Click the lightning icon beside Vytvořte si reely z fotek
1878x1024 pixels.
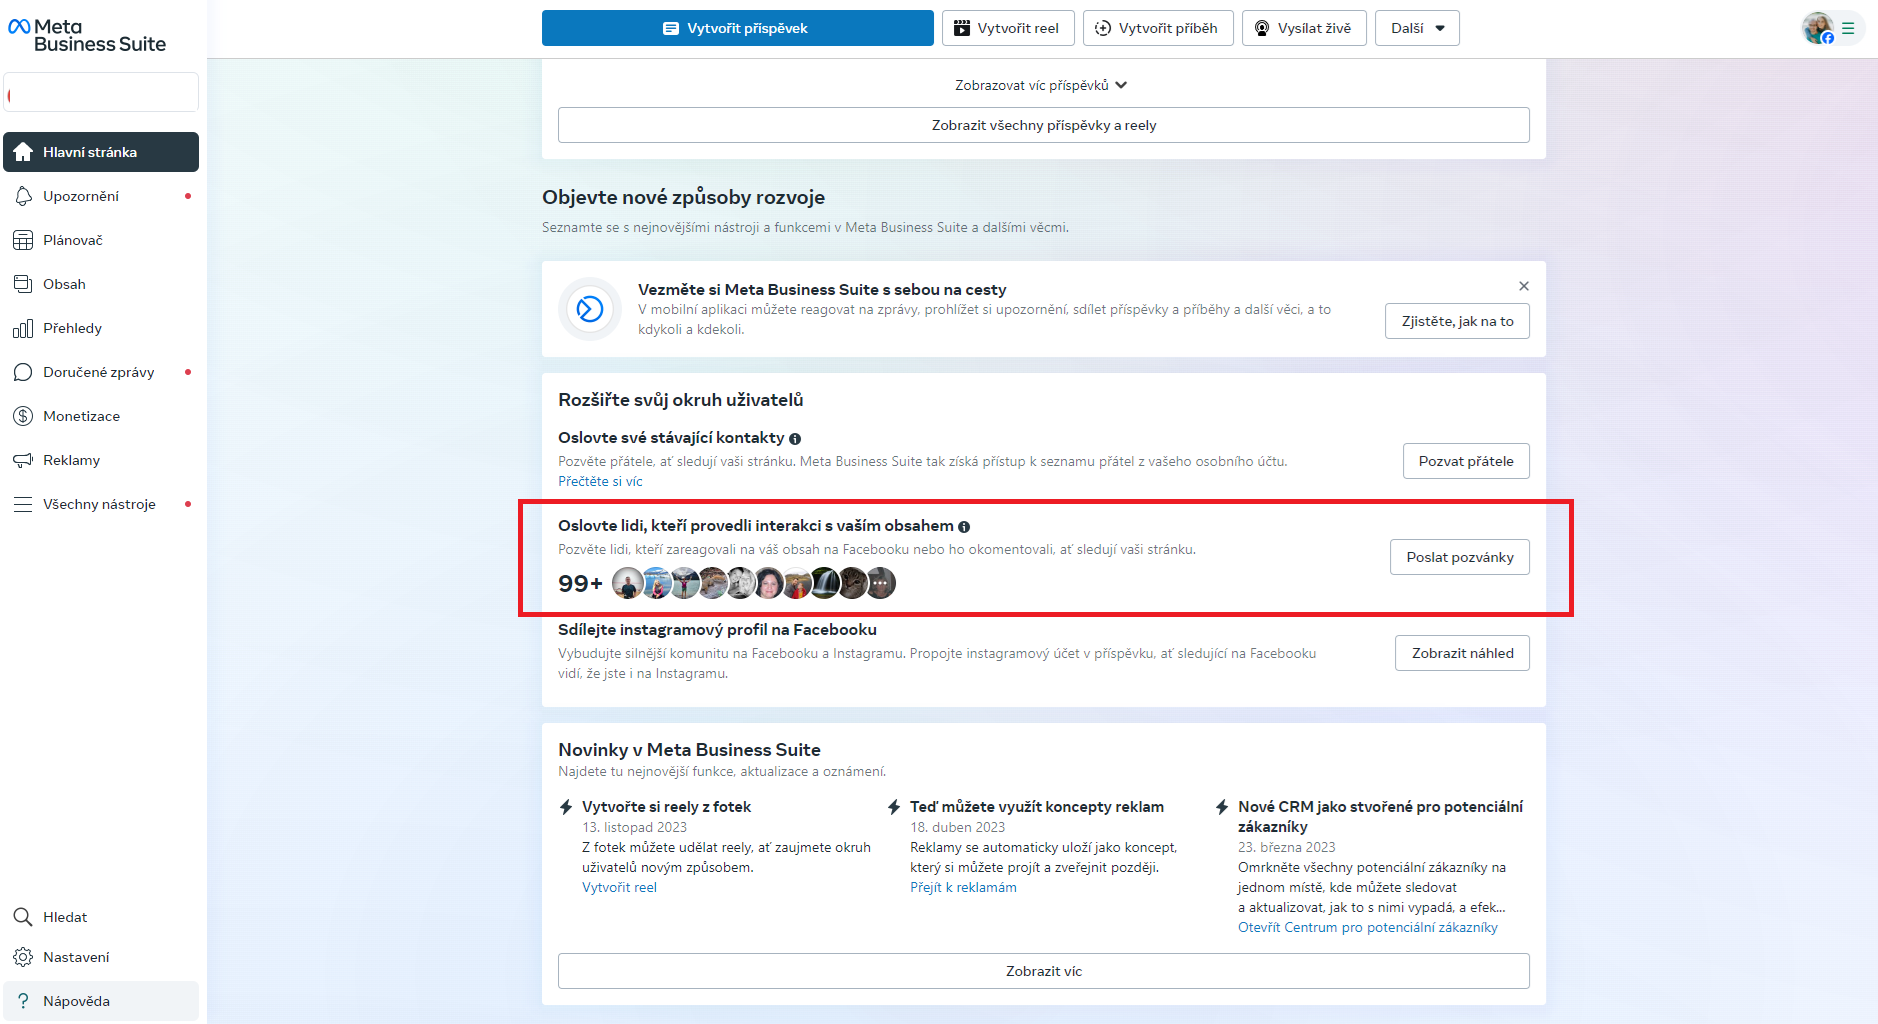point(566,807)
